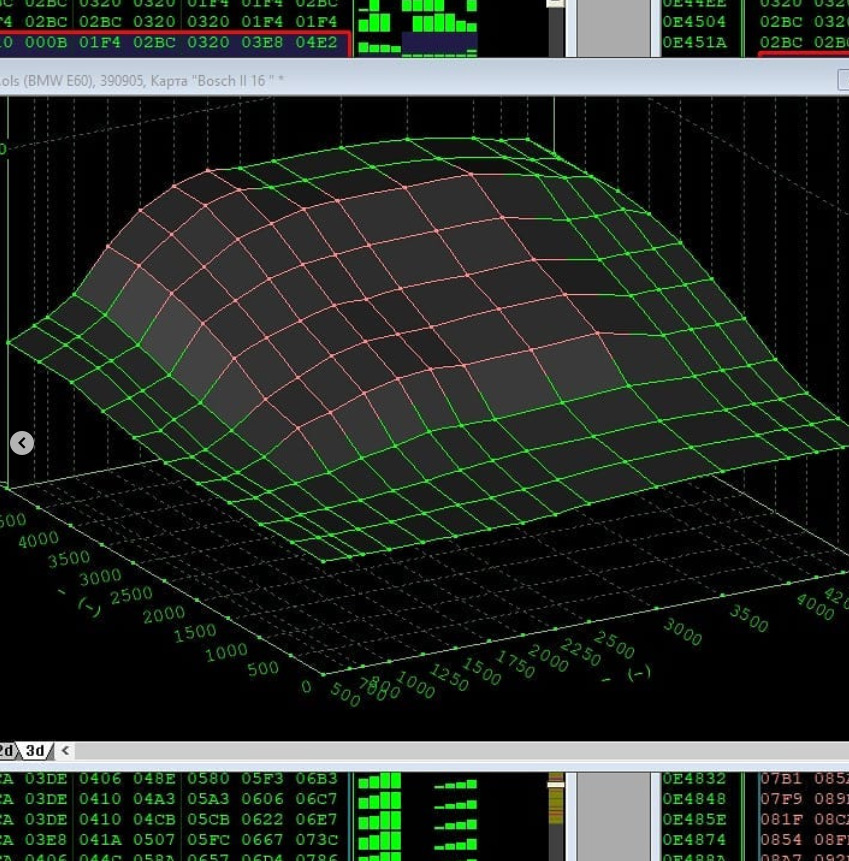Select address 0E451A in the top list

tap(694, 42)
